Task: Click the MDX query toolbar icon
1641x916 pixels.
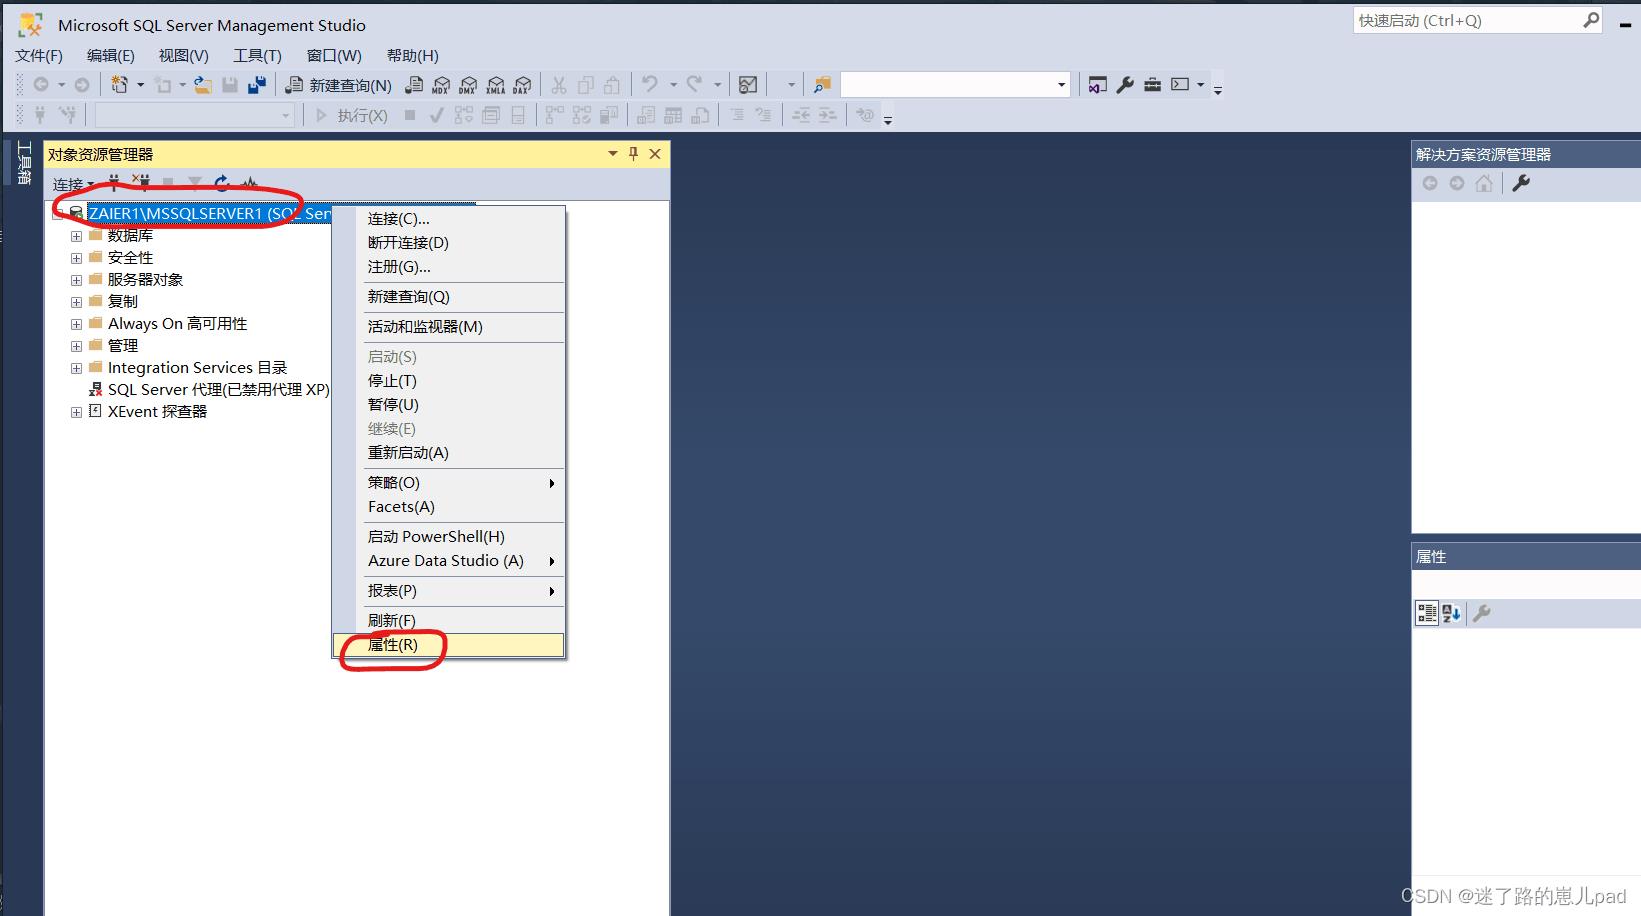Action: pyautogui.click(x=441, y=86)
